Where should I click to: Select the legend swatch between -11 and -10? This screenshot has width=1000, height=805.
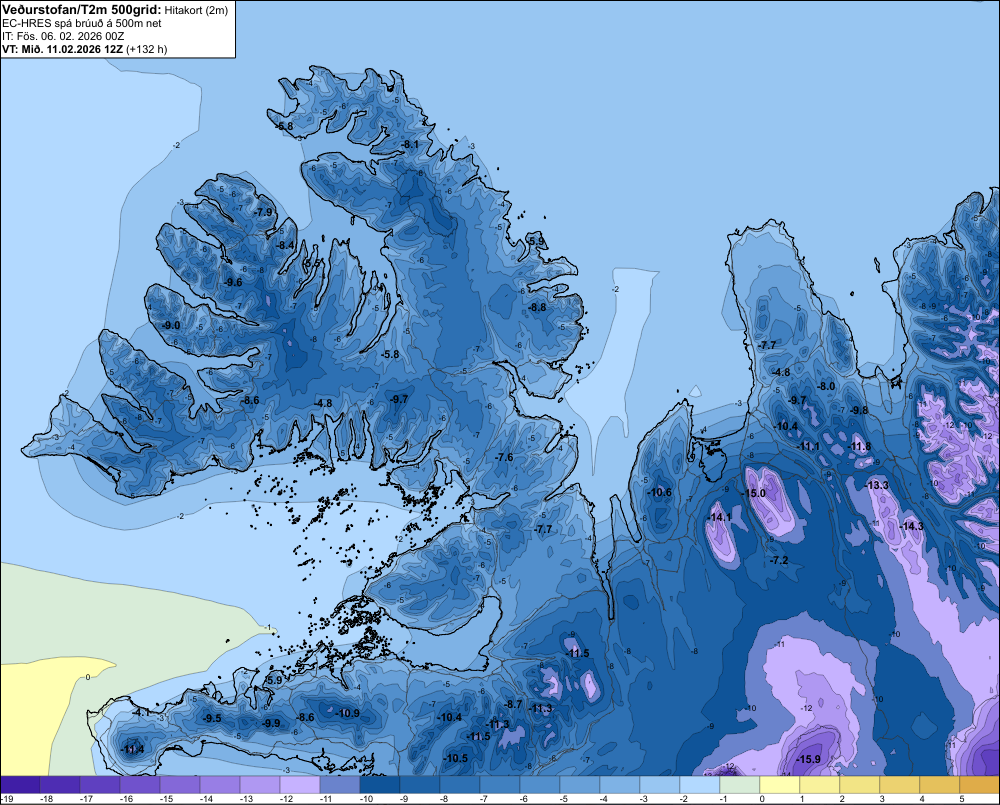click(x=340, y=785)
